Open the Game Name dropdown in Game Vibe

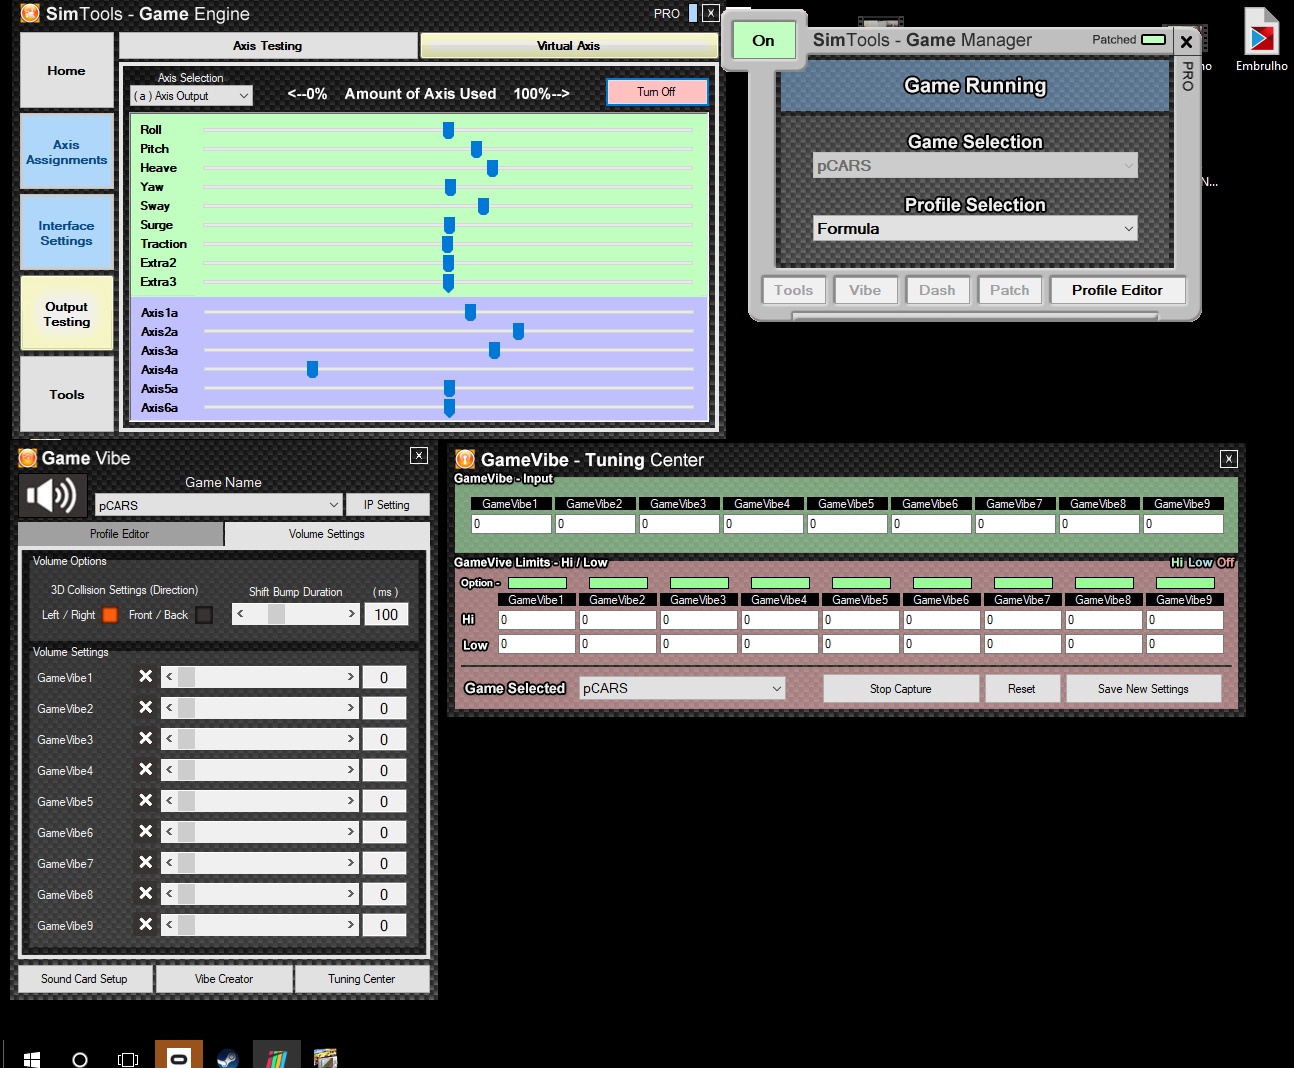[x=218, y=505]
